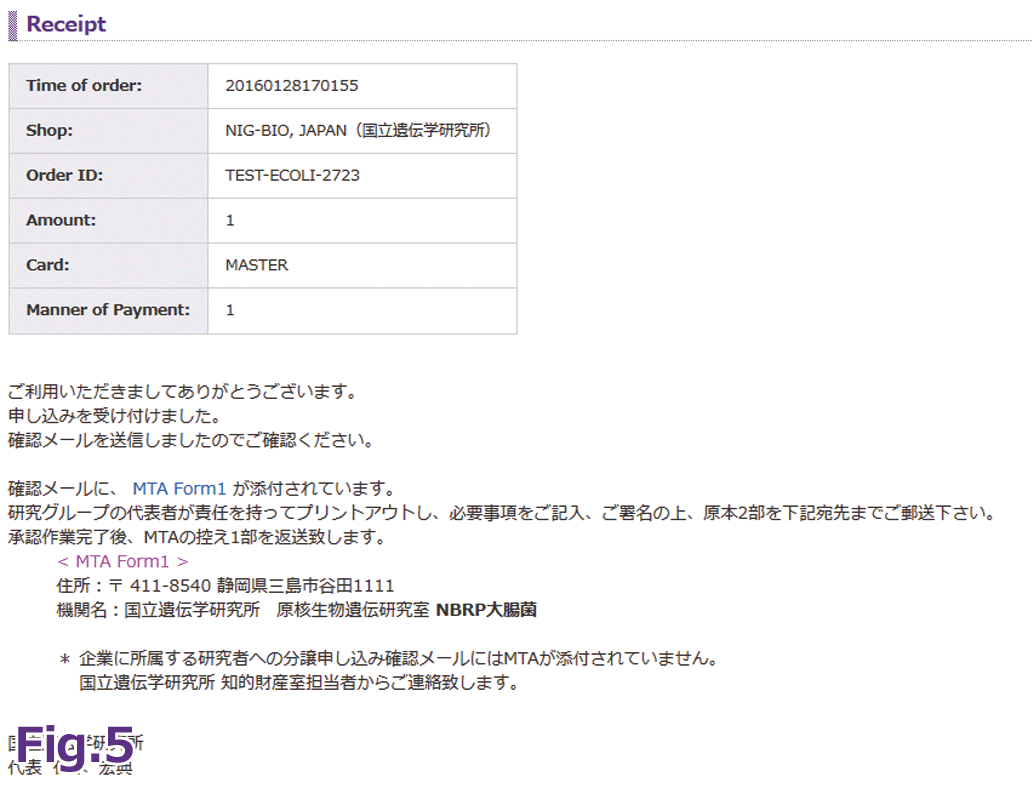Select the Manner of Payment value

tap(230, 310)
